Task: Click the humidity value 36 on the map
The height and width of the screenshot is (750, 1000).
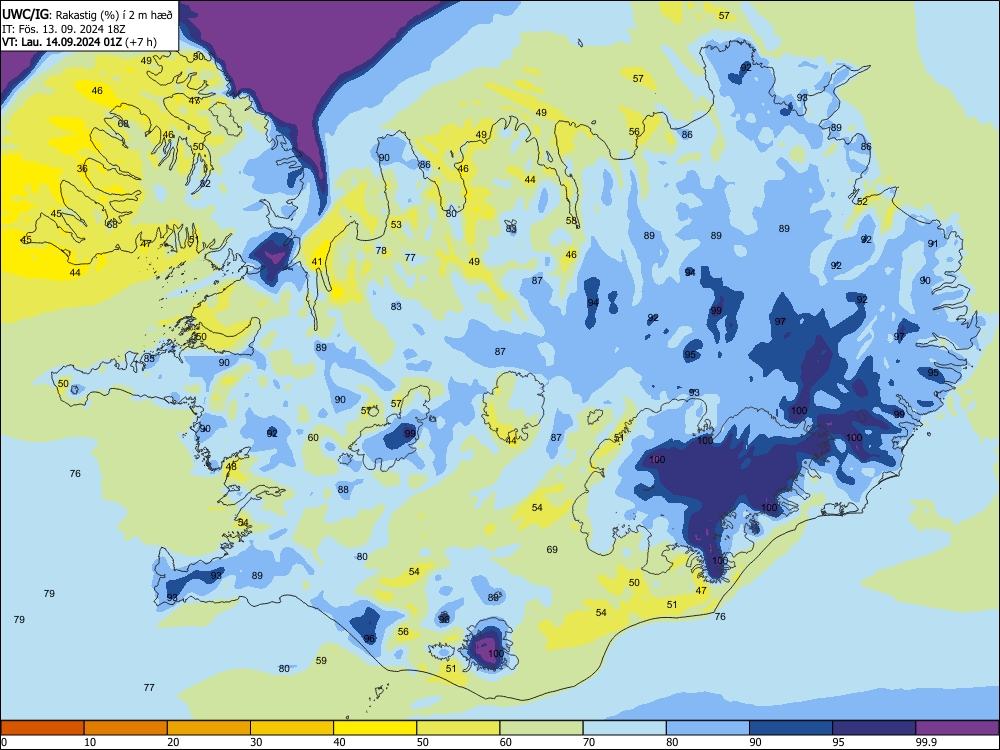Action: click(x=82, y=169)
